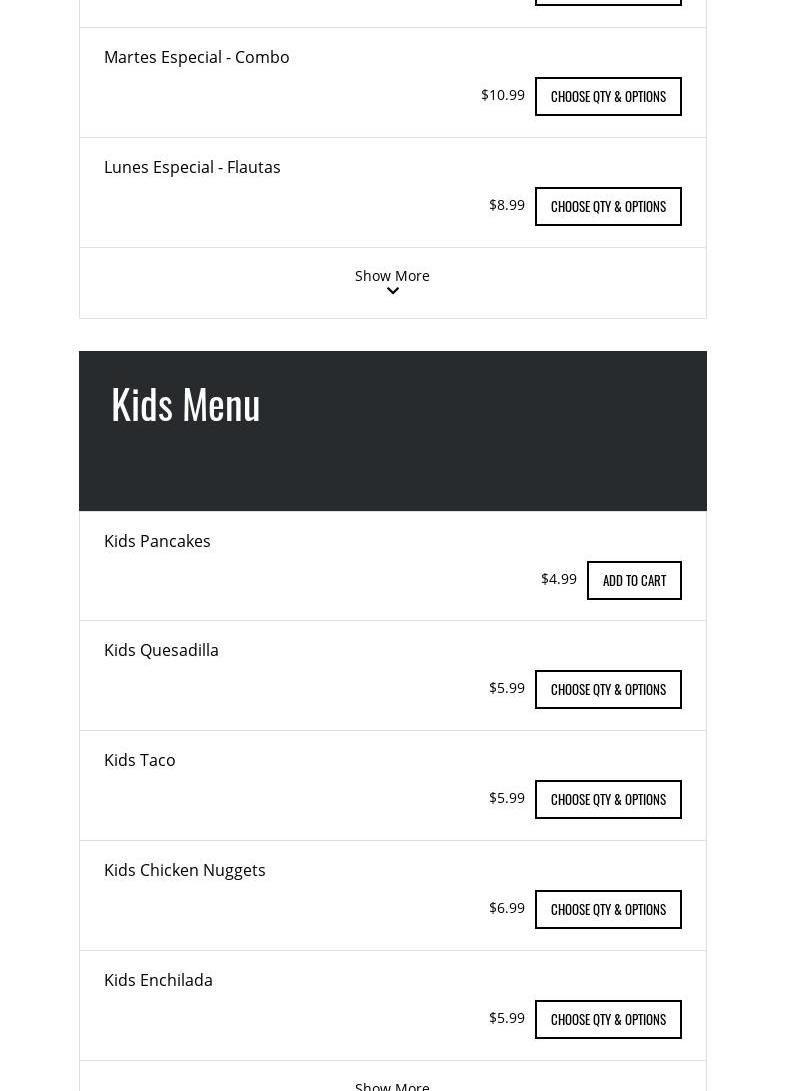Choose qty & options for Kids Quesadilla

[608, 690]
